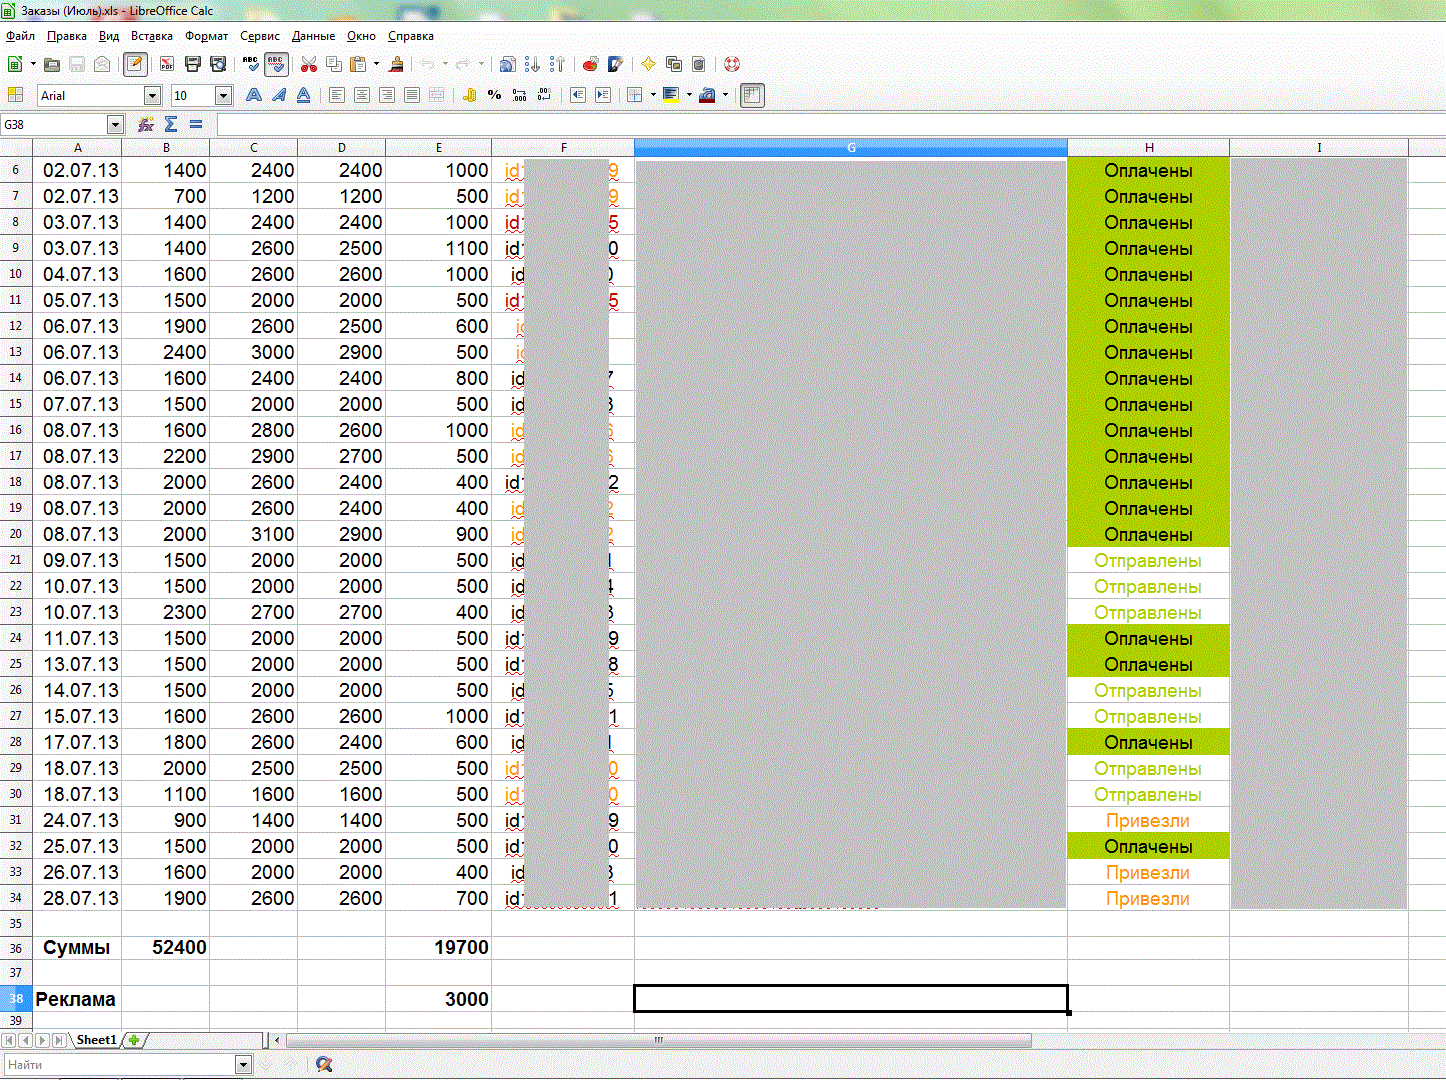Expand the font color dropdown arrow

(x=725, y=95)
